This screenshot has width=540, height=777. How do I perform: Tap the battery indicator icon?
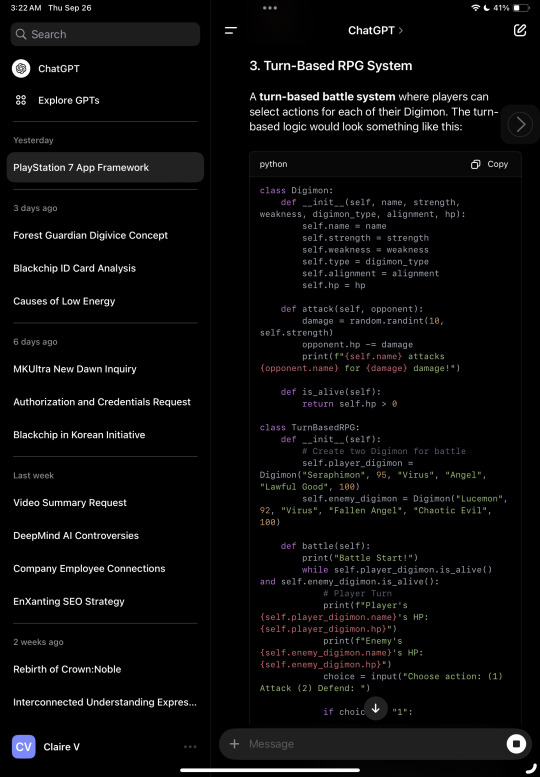[x=521, y=8]
